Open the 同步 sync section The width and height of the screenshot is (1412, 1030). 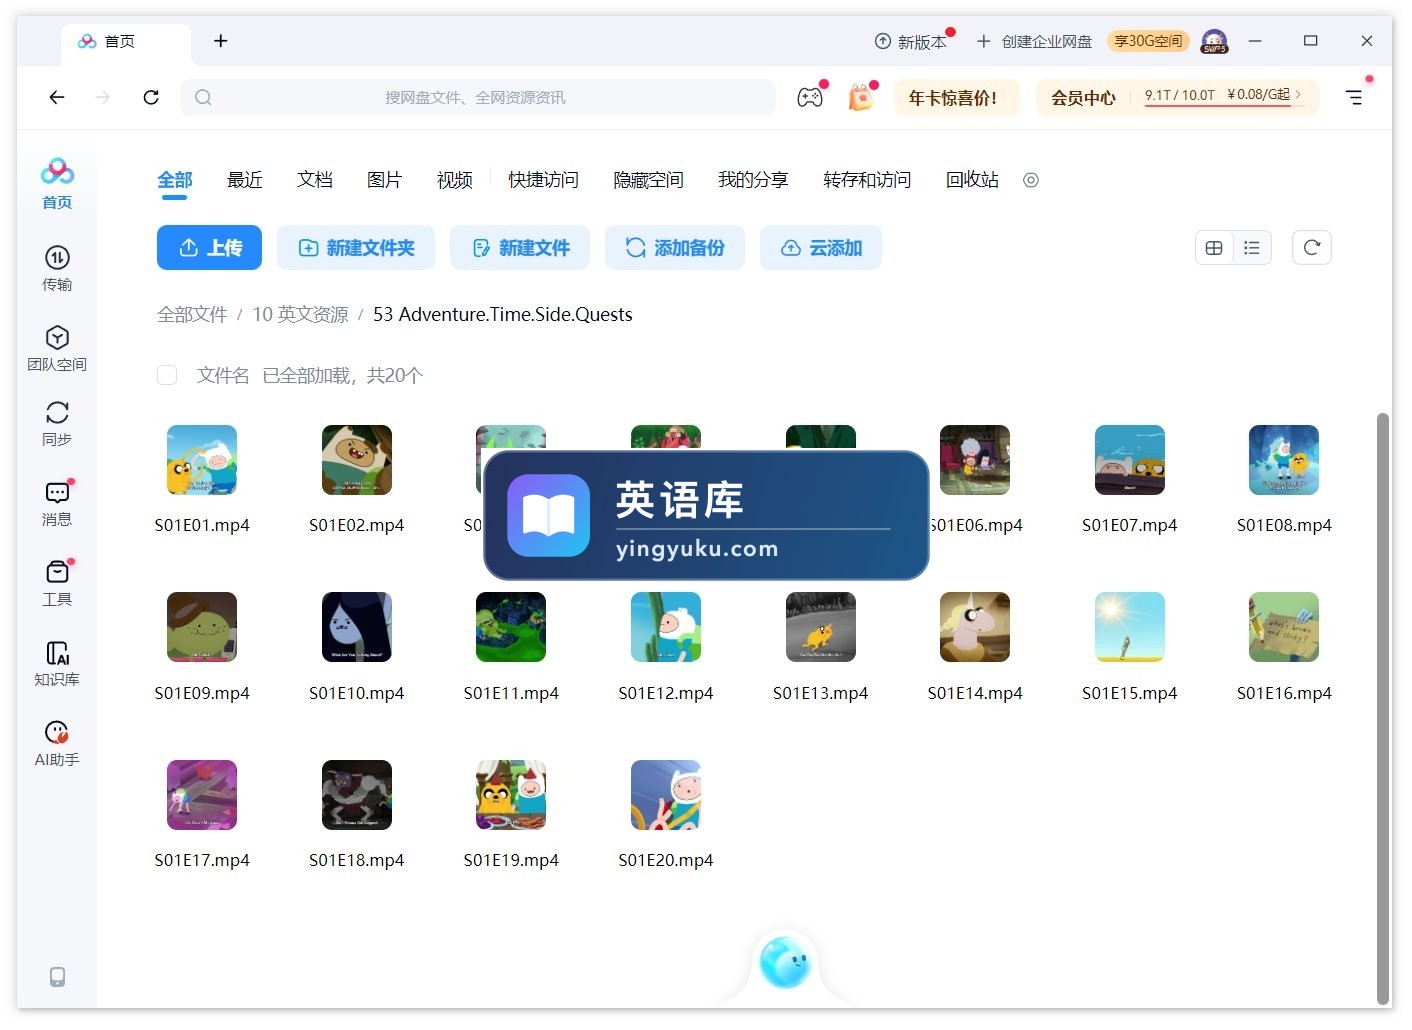(x=57, y=424)
